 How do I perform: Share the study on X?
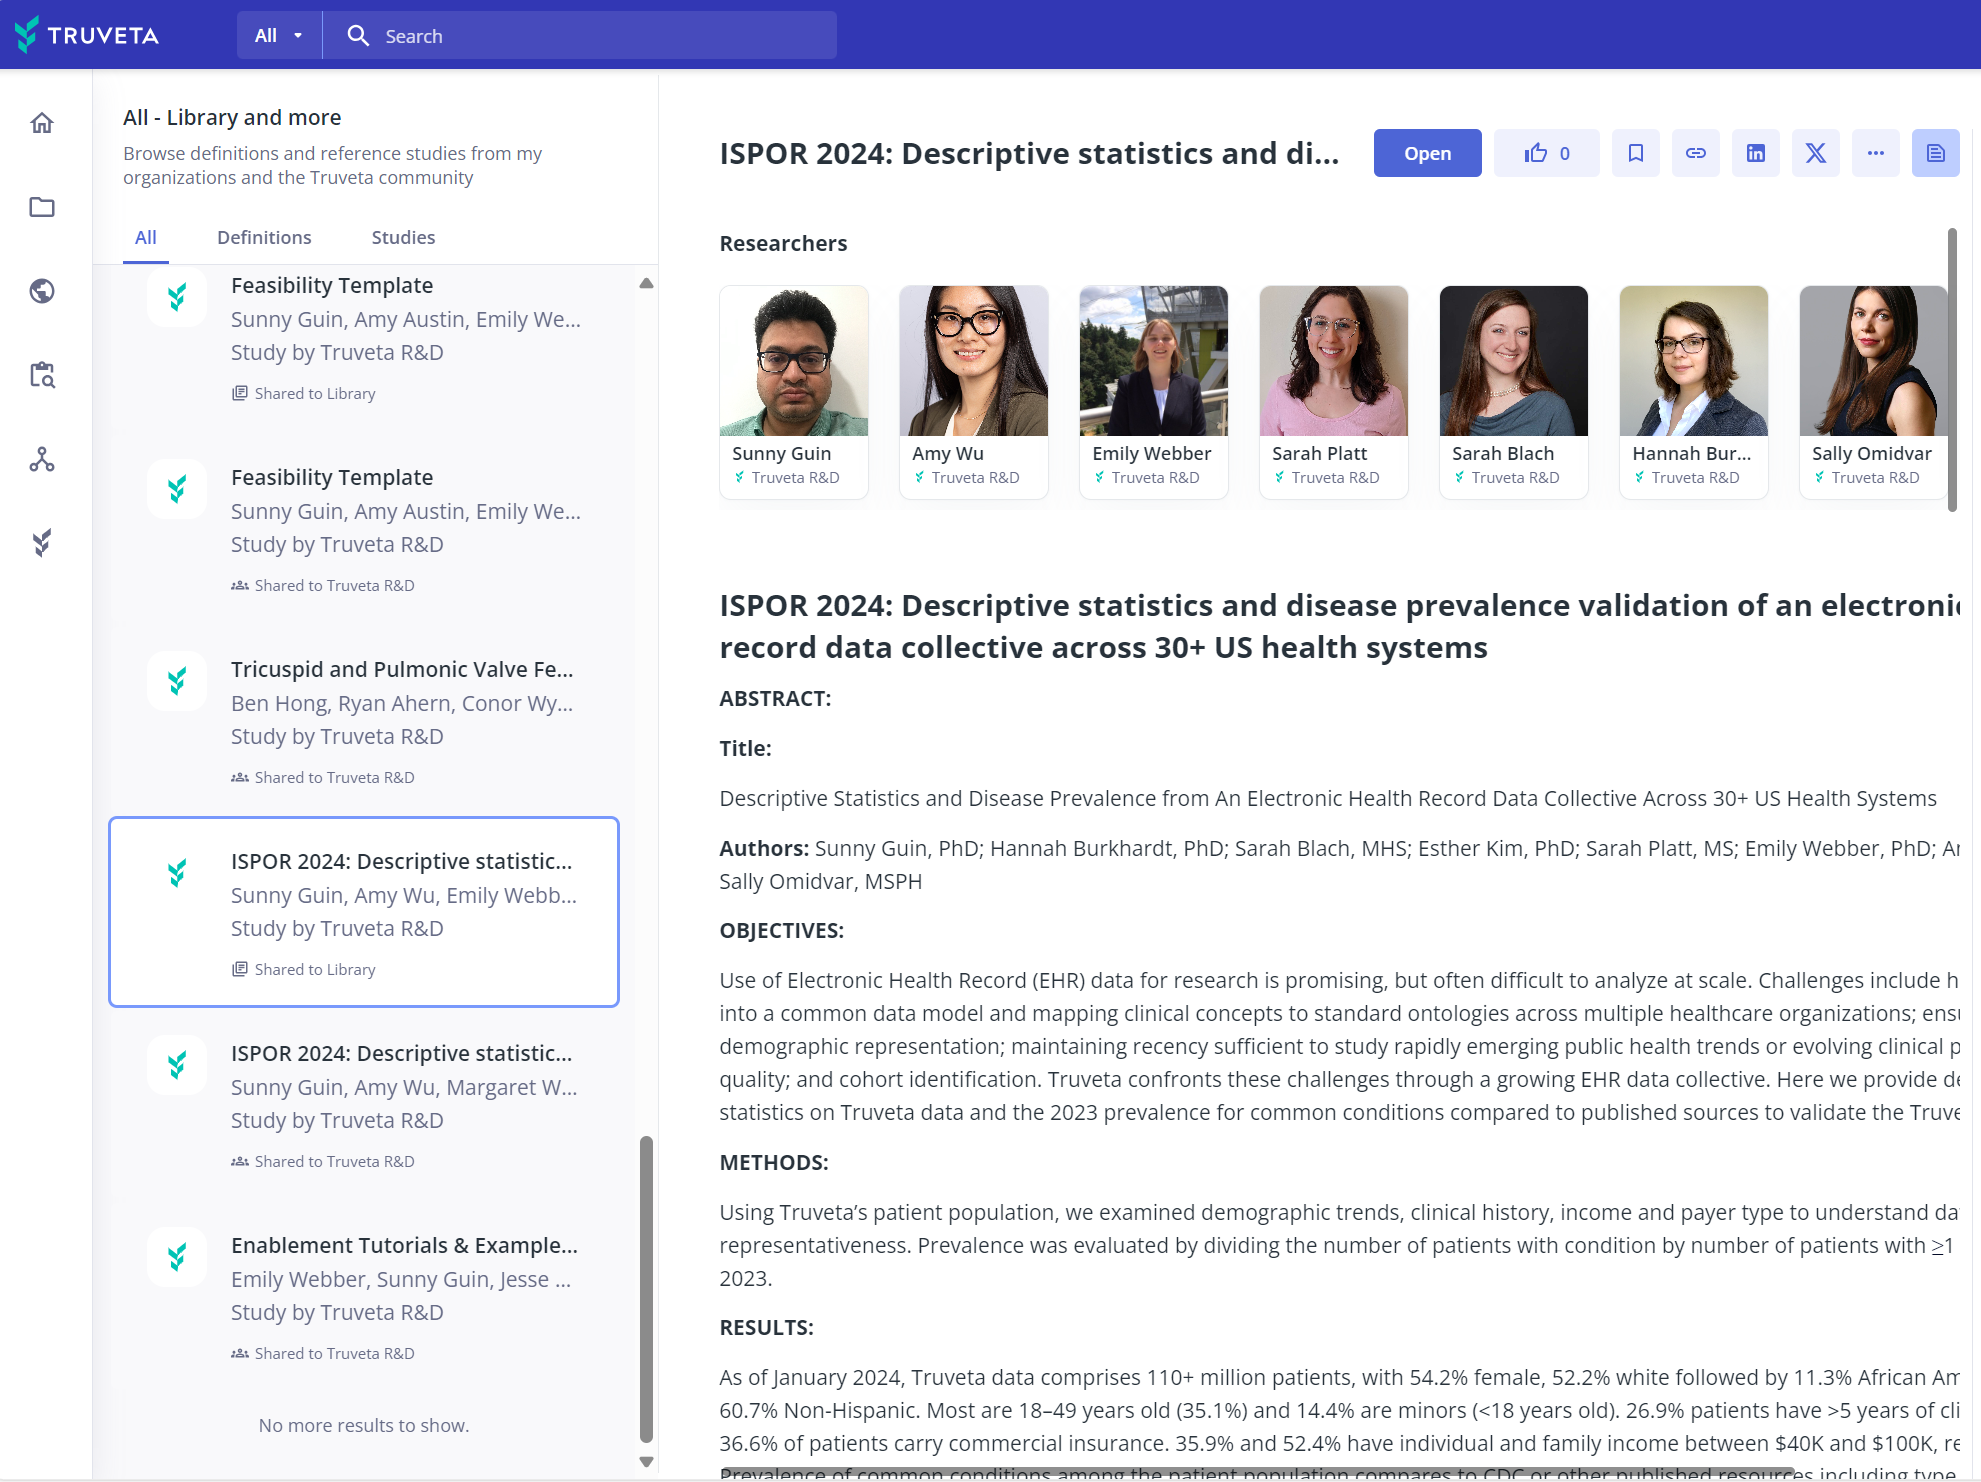tap(1816, 153)
